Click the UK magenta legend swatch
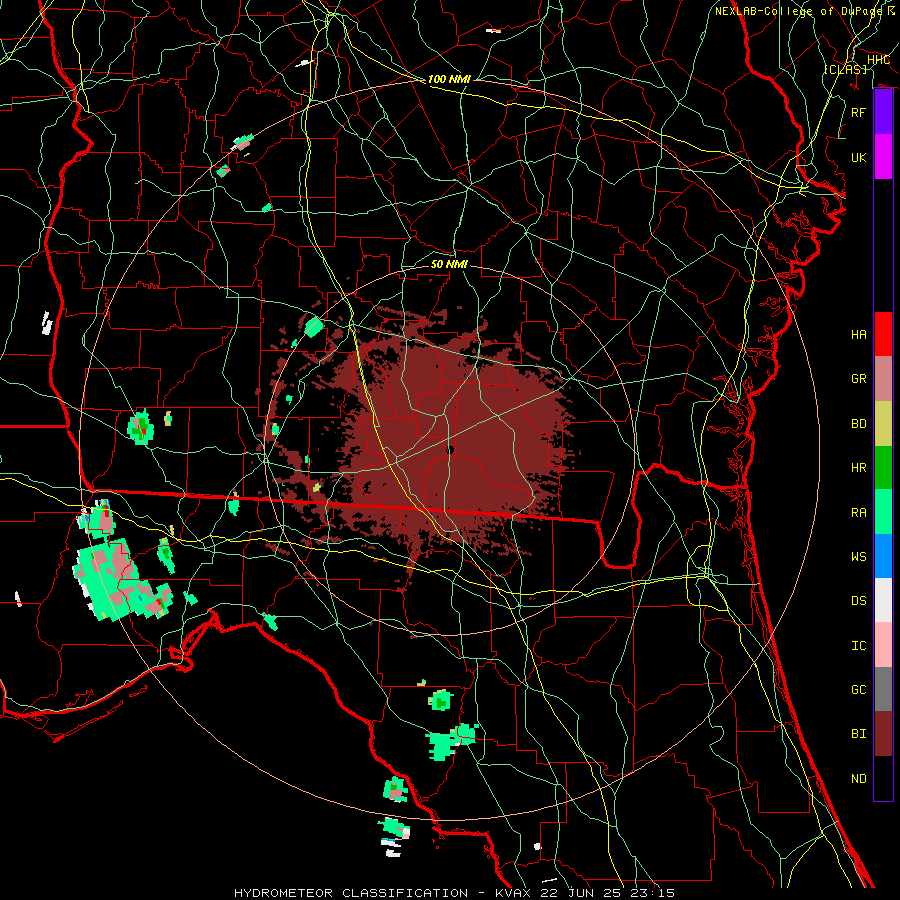Viewport: 900px width, 900px height. (x=883, y=157)
